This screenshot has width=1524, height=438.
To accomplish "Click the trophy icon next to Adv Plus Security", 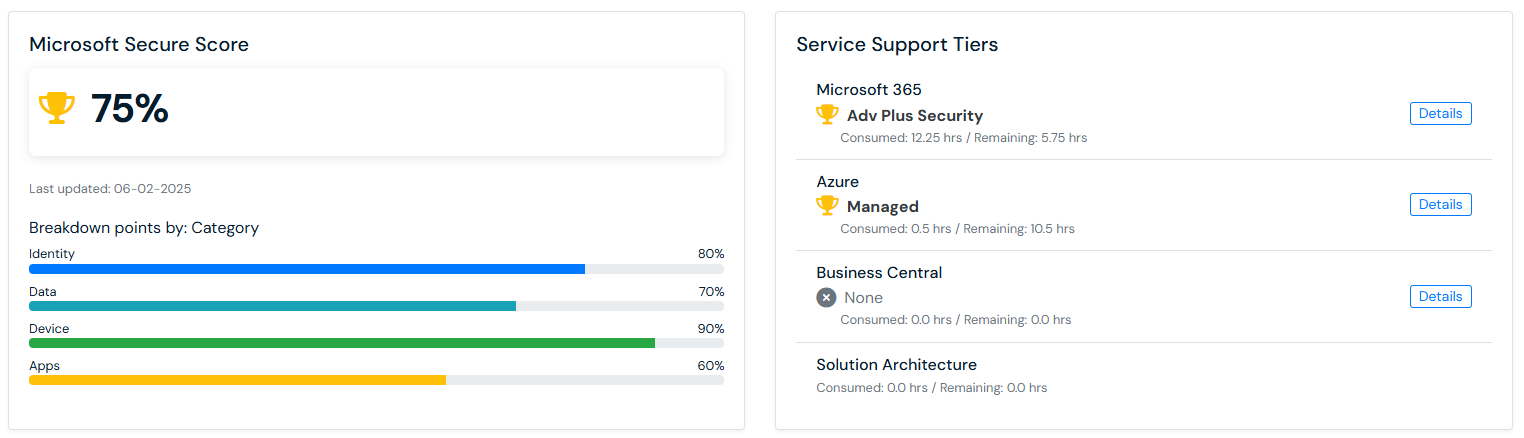I will [827, 115].
